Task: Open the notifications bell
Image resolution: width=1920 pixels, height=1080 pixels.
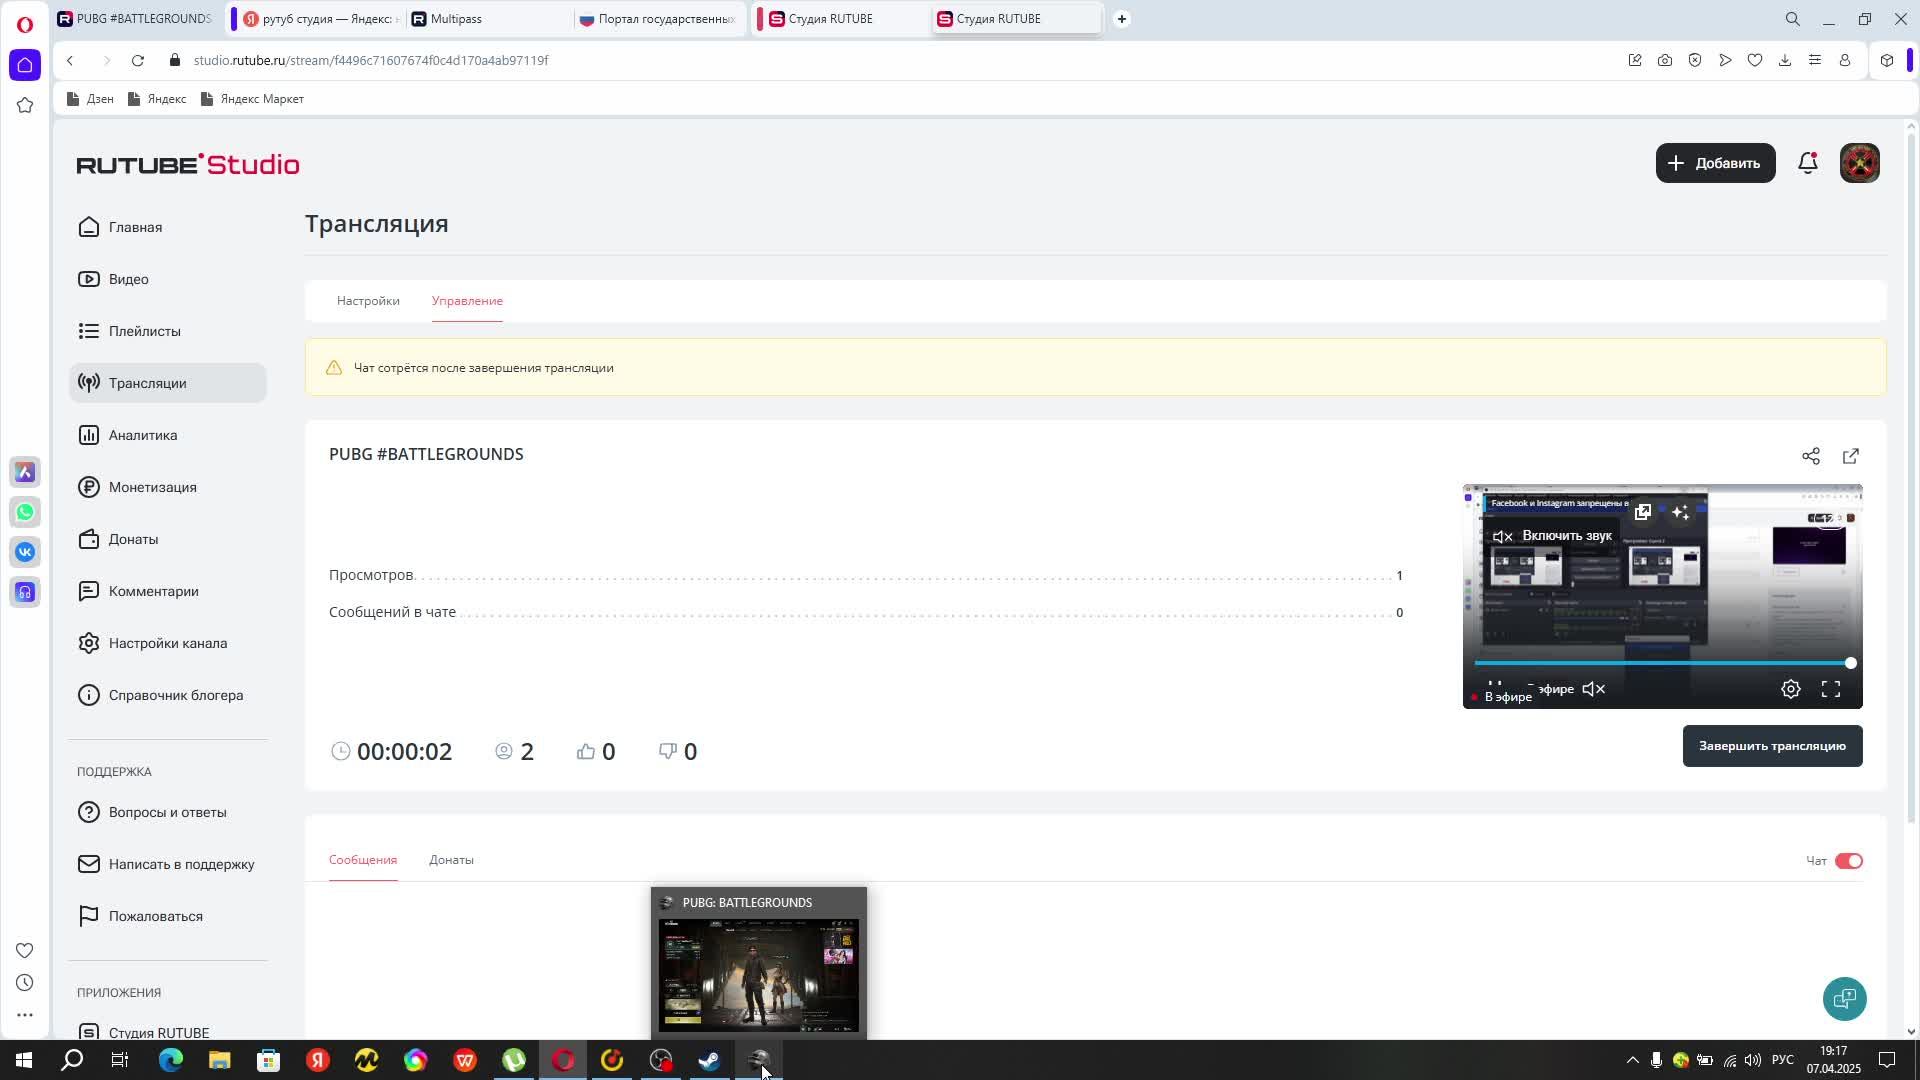Action: [1807, 163]
